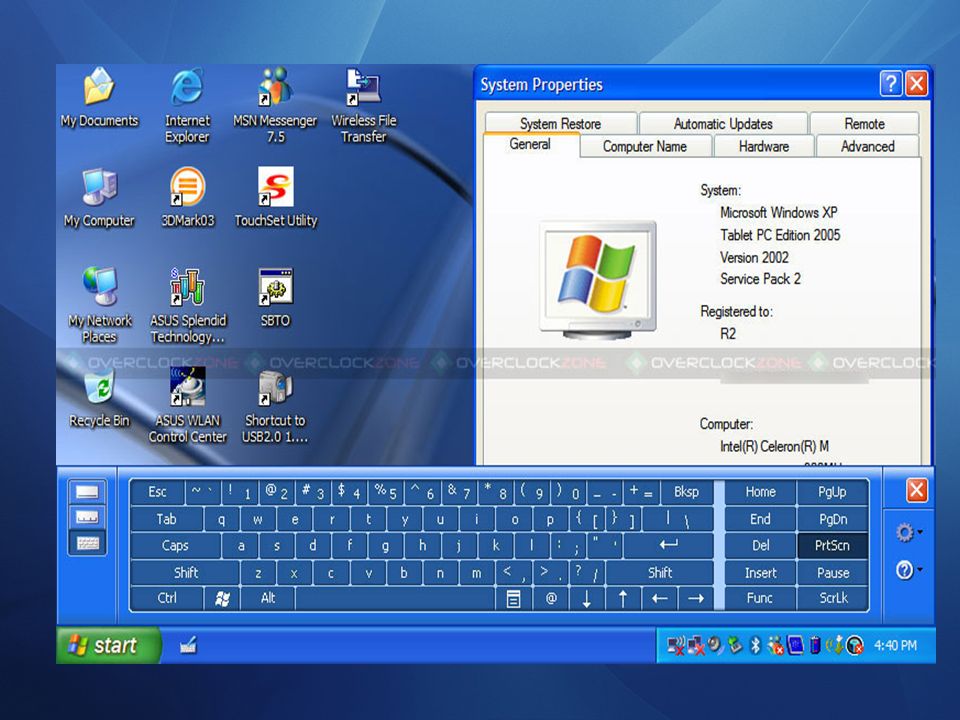
Task: Switch Input Panel to character pad mode
Action: click(88, 517)
